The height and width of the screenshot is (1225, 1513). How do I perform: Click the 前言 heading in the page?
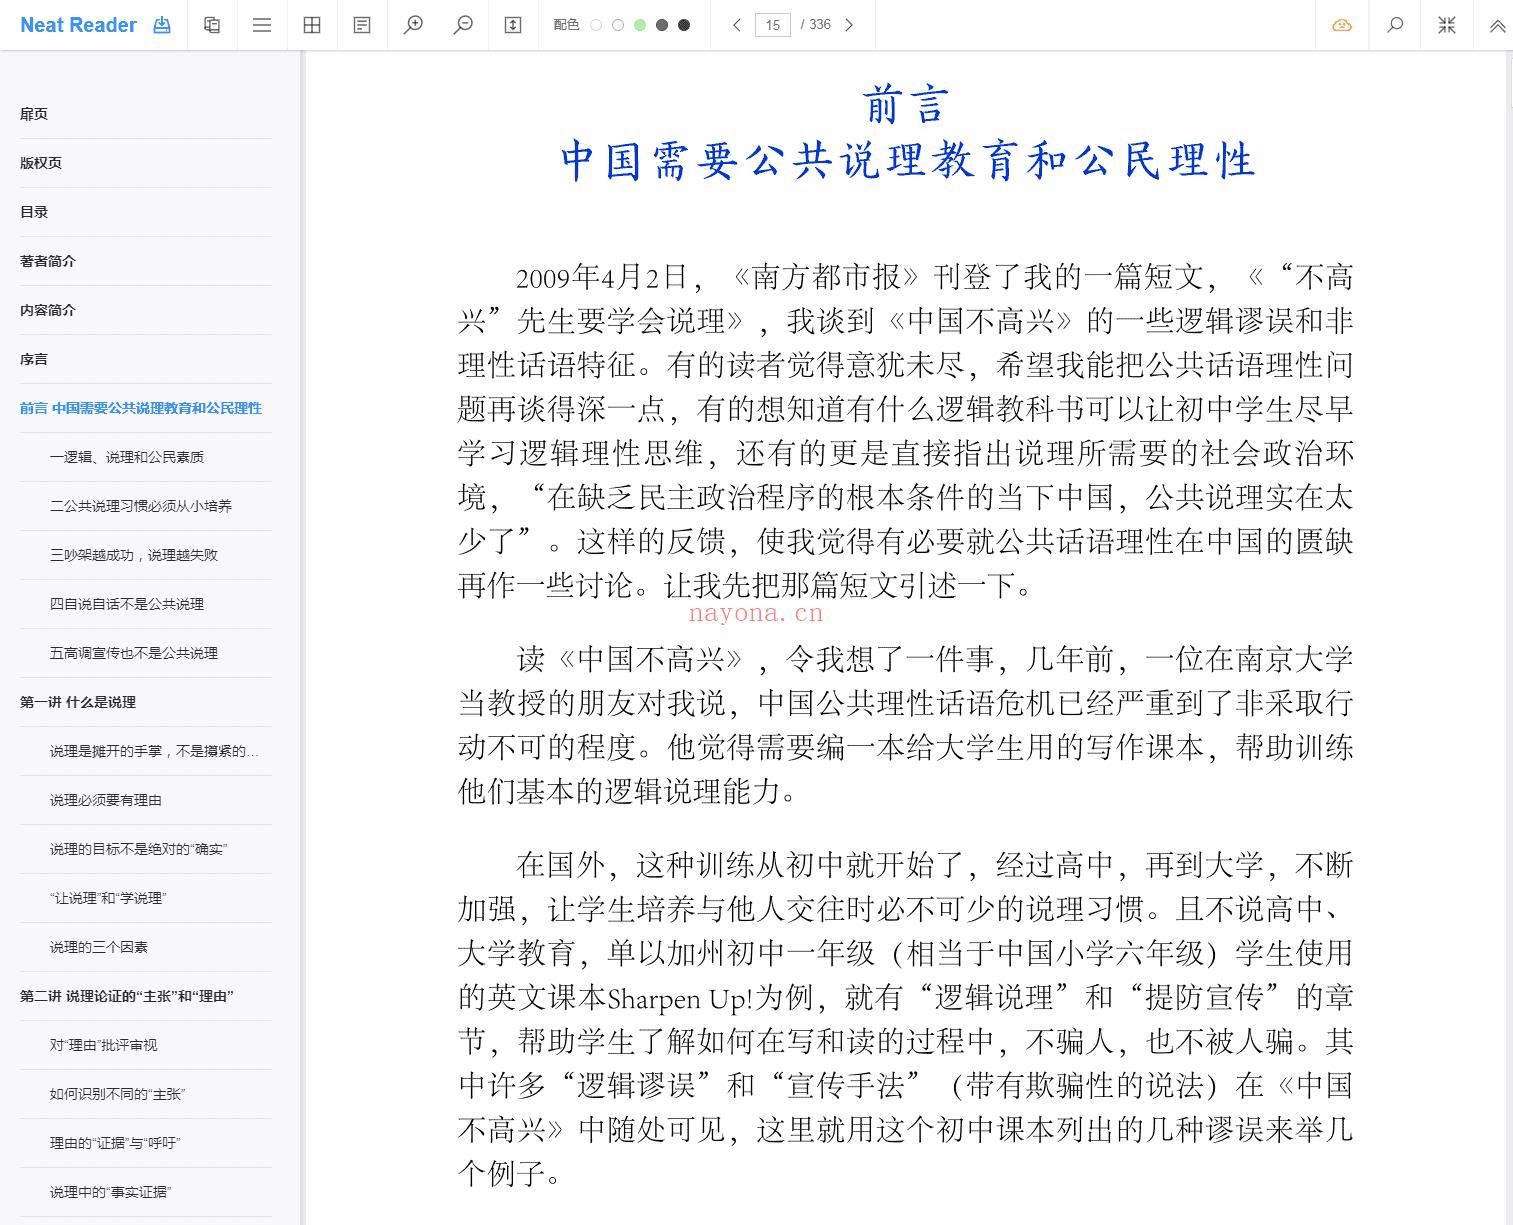click(x=906, y=105)
